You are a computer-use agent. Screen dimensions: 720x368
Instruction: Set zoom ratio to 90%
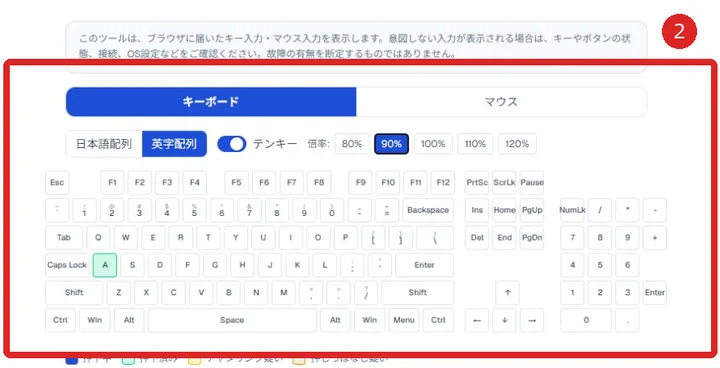coord(391,144)
